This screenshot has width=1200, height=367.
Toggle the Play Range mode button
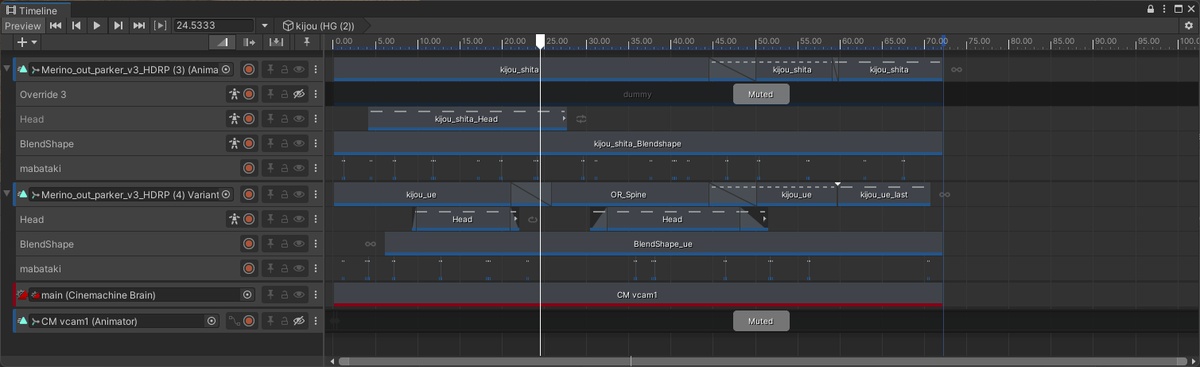[x=160, y=25]
